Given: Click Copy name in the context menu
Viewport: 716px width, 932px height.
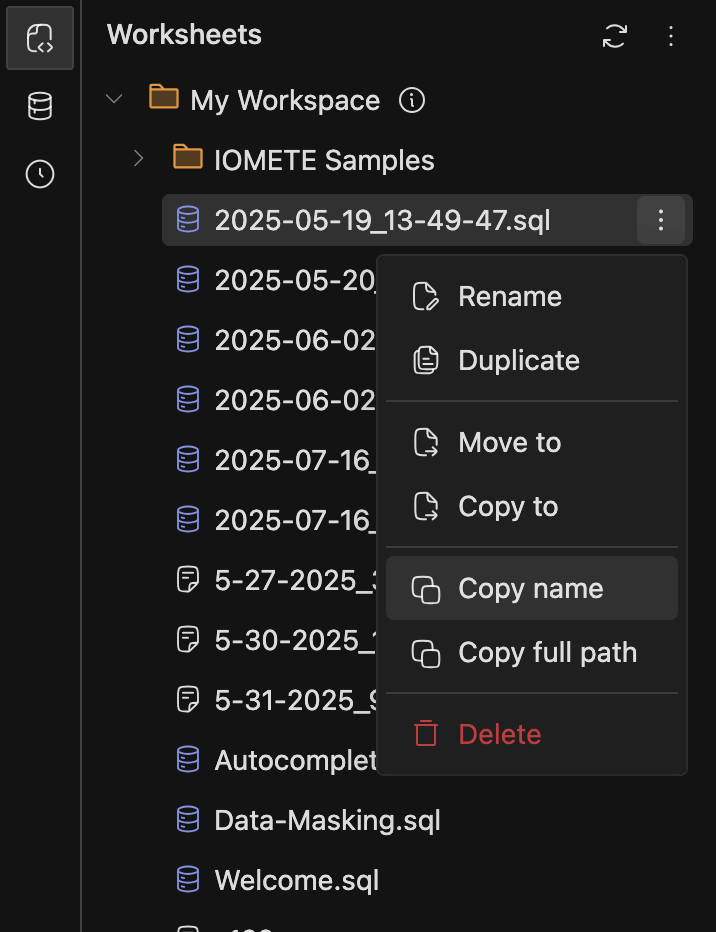Looking at the screenshot, I should coord(531,588).
